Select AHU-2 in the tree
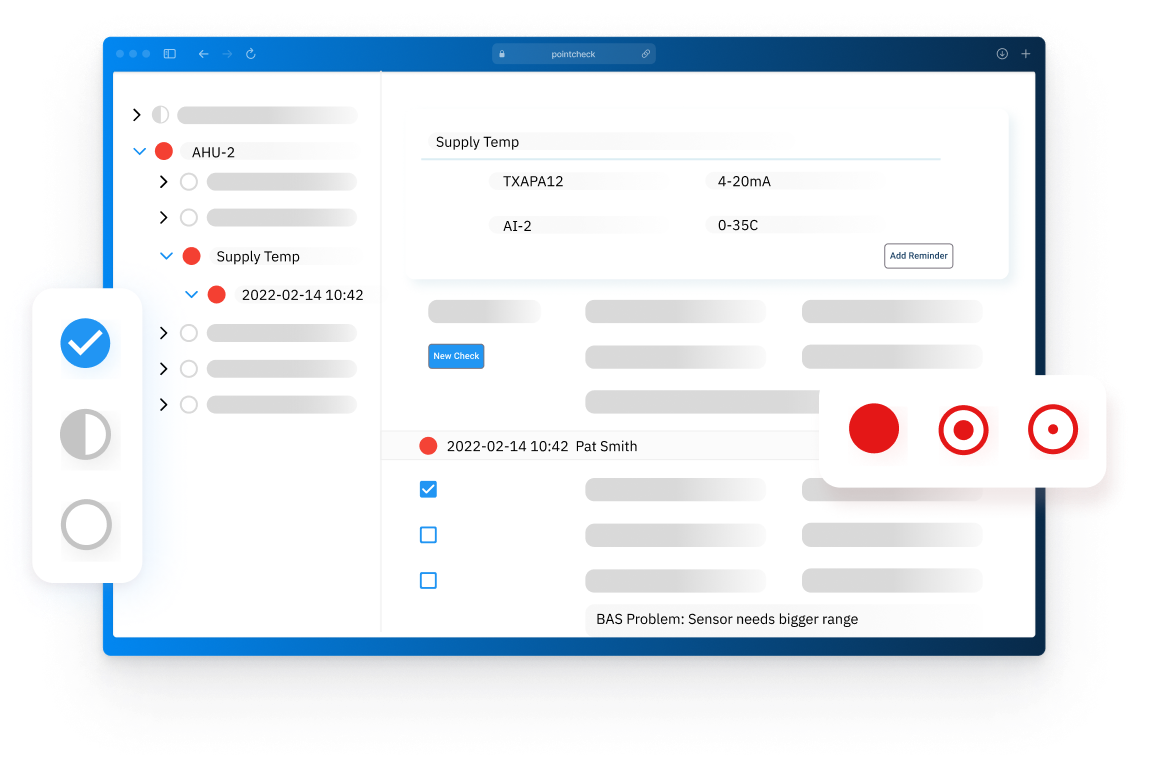 pyautogui.click(x=213, y=152)
